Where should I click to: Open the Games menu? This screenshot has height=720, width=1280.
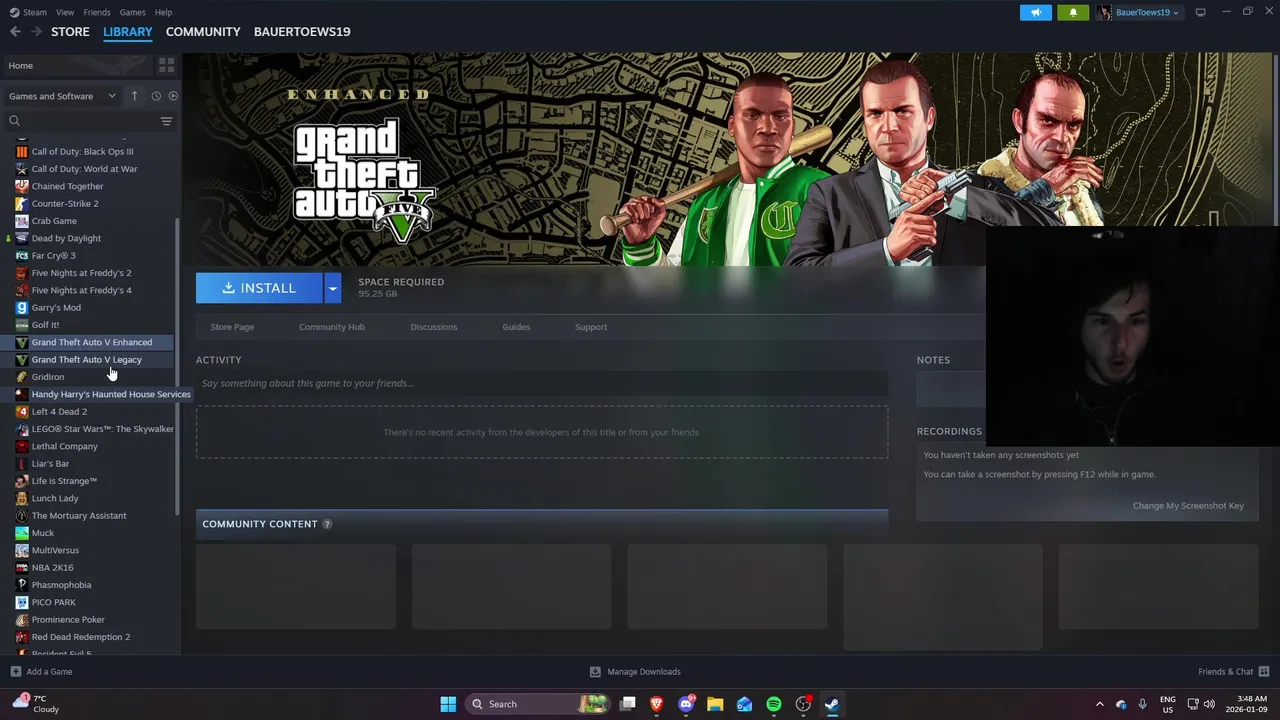tap(132, 12)
